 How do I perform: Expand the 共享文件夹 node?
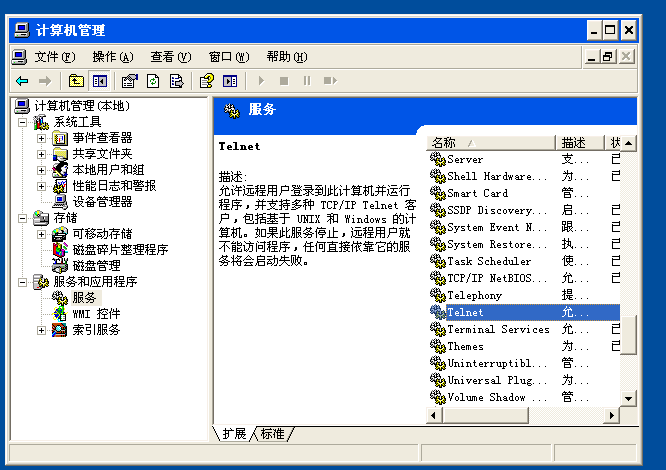click(41, 154)
